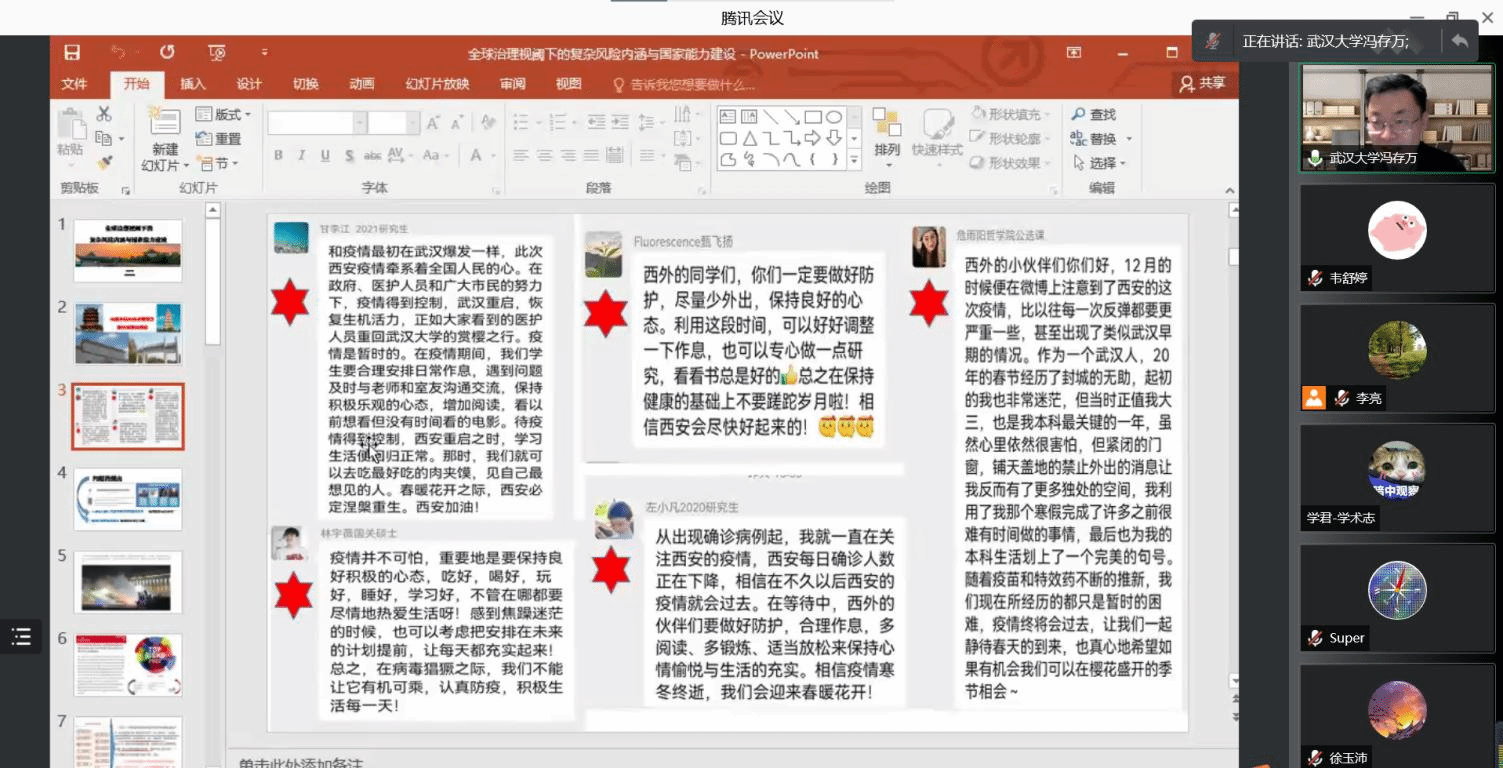Open the 版式 (Layout) dropdown
Image resolution: width=1503 pixels, height=768 pixels.
pos(224,115)
